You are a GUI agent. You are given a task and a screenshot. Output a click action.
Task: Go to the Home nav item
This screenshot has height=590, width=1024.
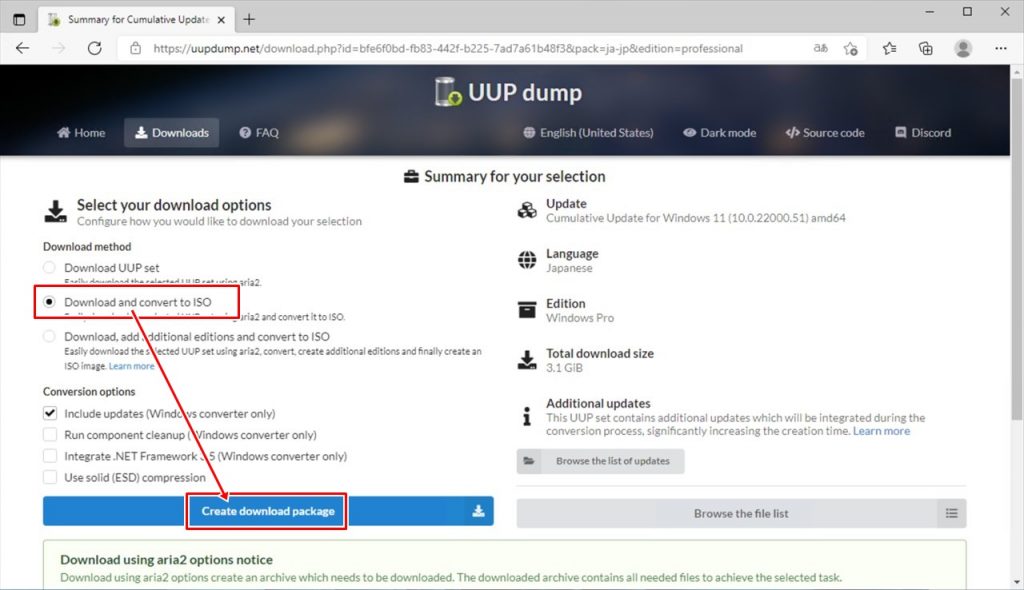(x=81, y=133)
